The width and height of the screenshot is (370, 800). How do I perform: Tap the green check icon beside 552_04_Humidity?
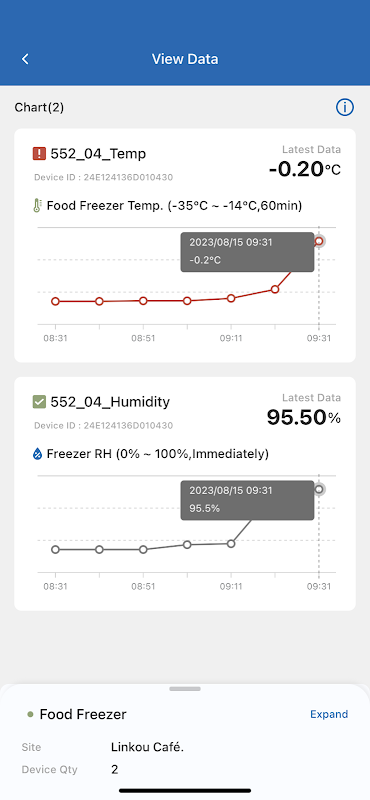39,402
